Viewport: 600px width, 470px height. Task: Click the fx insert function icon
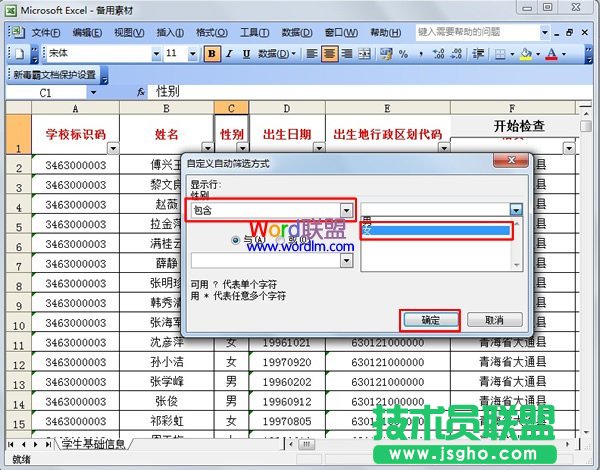pos(141,92)
